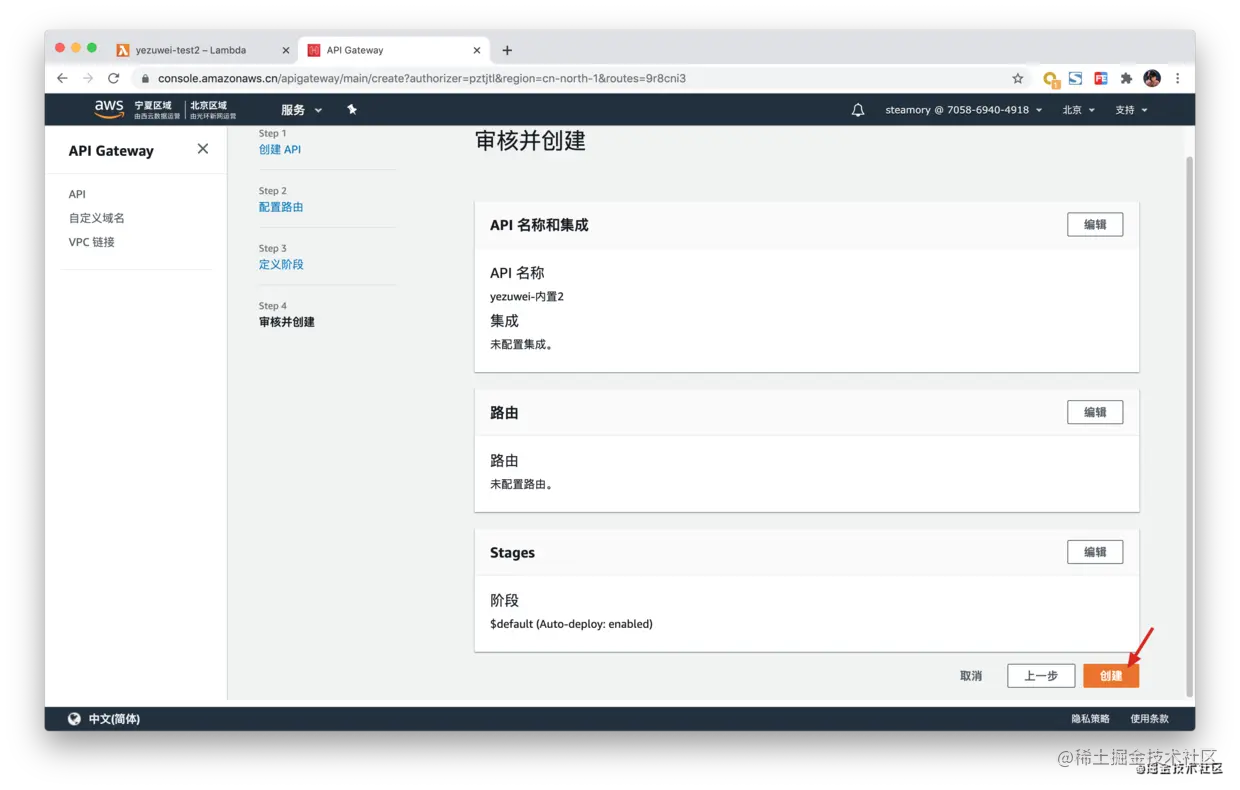1240x790 pixels.
Task: Close the API Gateway side panel
Action: tap(203, 149)
